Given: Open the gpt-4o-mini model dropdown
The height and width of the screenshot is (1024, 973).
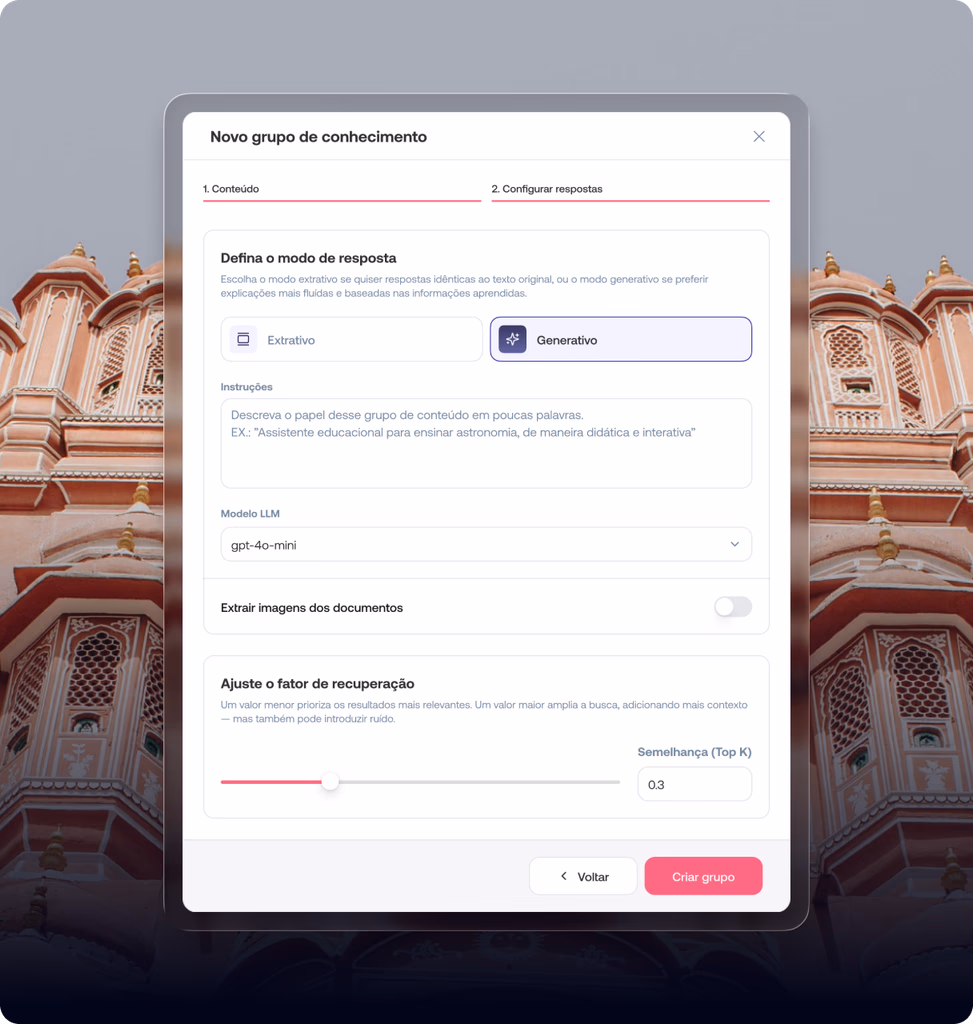Looking at the screenshot, I should [x=485, y=545].
